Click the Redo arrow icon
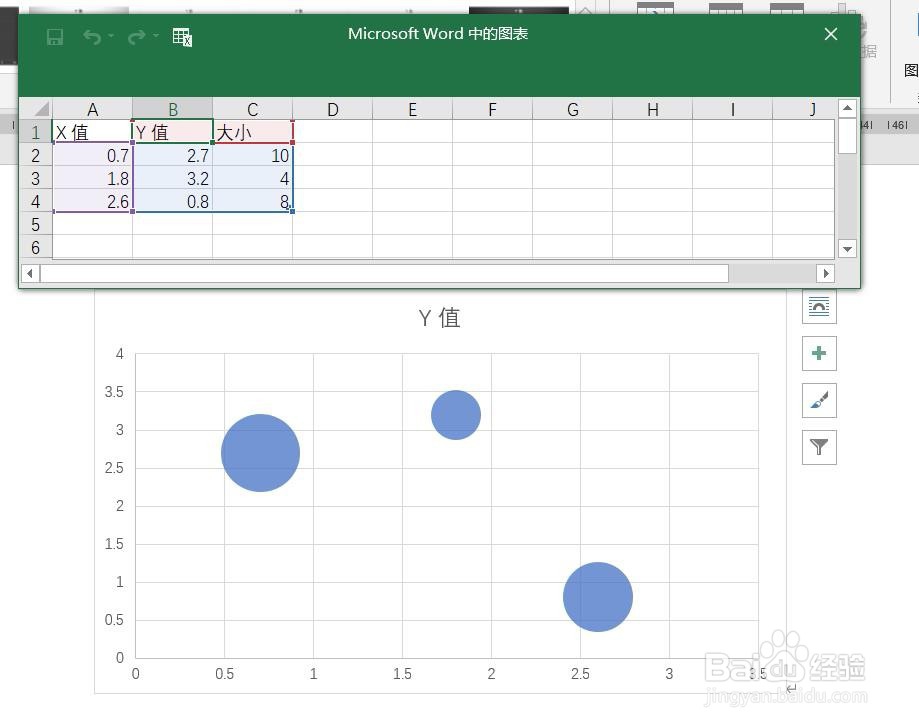919x728 pixels. pos(136,37)
